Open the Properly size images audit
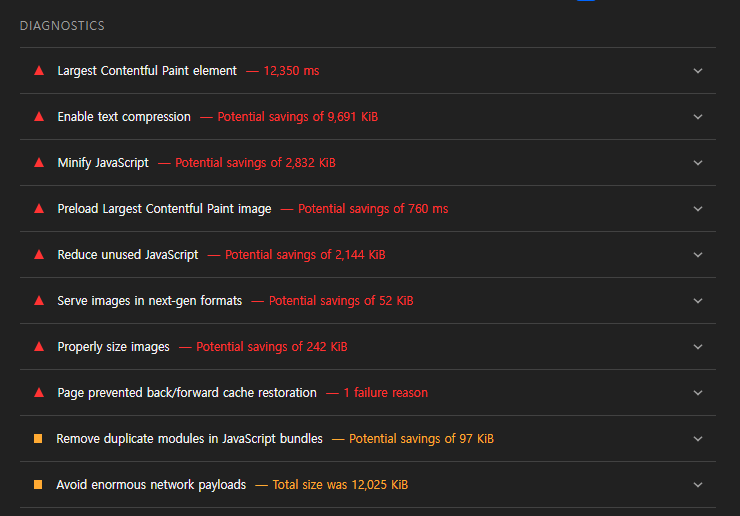740x516 pixels. tap(113, 347)
